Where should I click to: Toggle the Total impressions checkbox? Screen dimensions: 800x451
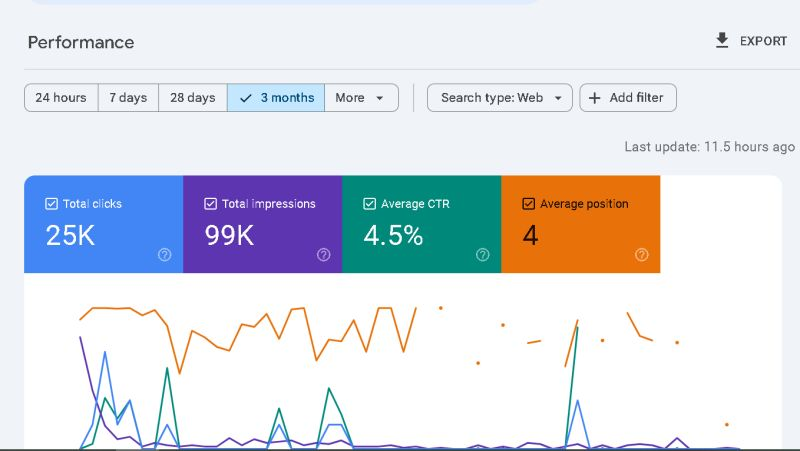210,204
